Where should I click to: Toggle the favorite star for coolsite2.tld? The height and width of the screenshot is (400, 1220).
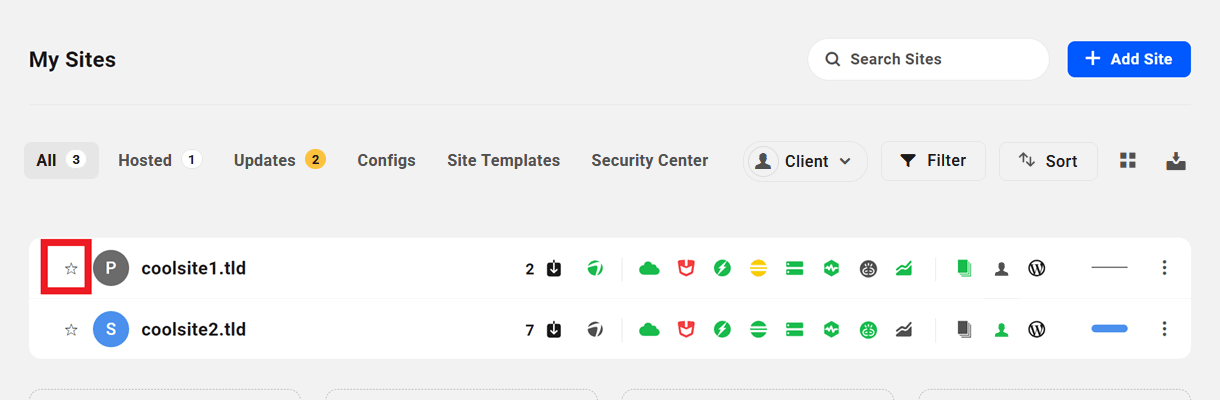[x=71, y=329]
